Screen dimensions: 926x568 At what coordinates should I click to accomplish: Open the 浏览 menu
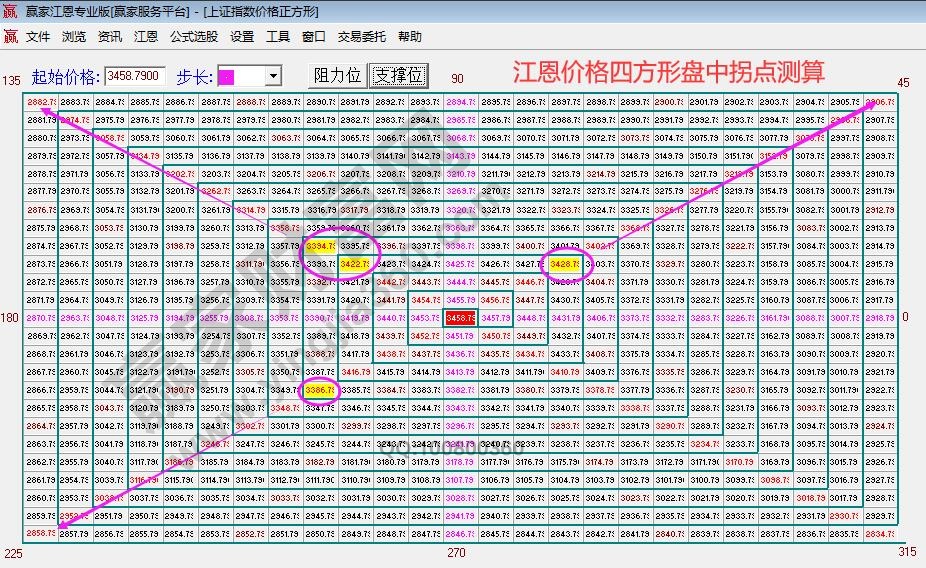point(74,37)
